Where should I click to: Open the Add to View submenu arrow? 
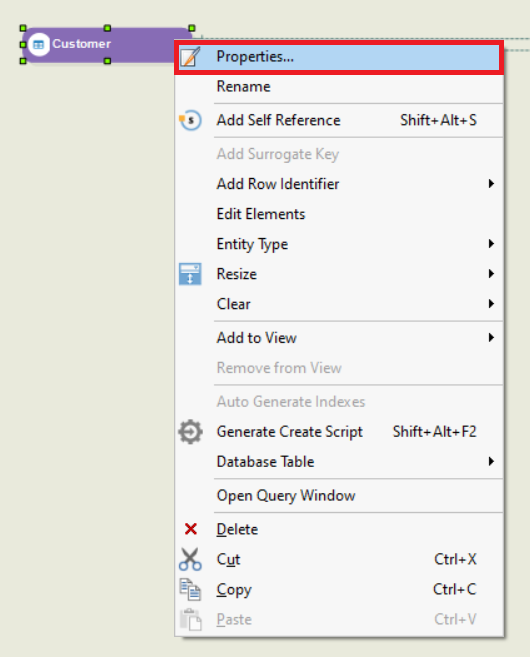pos(491,337)
